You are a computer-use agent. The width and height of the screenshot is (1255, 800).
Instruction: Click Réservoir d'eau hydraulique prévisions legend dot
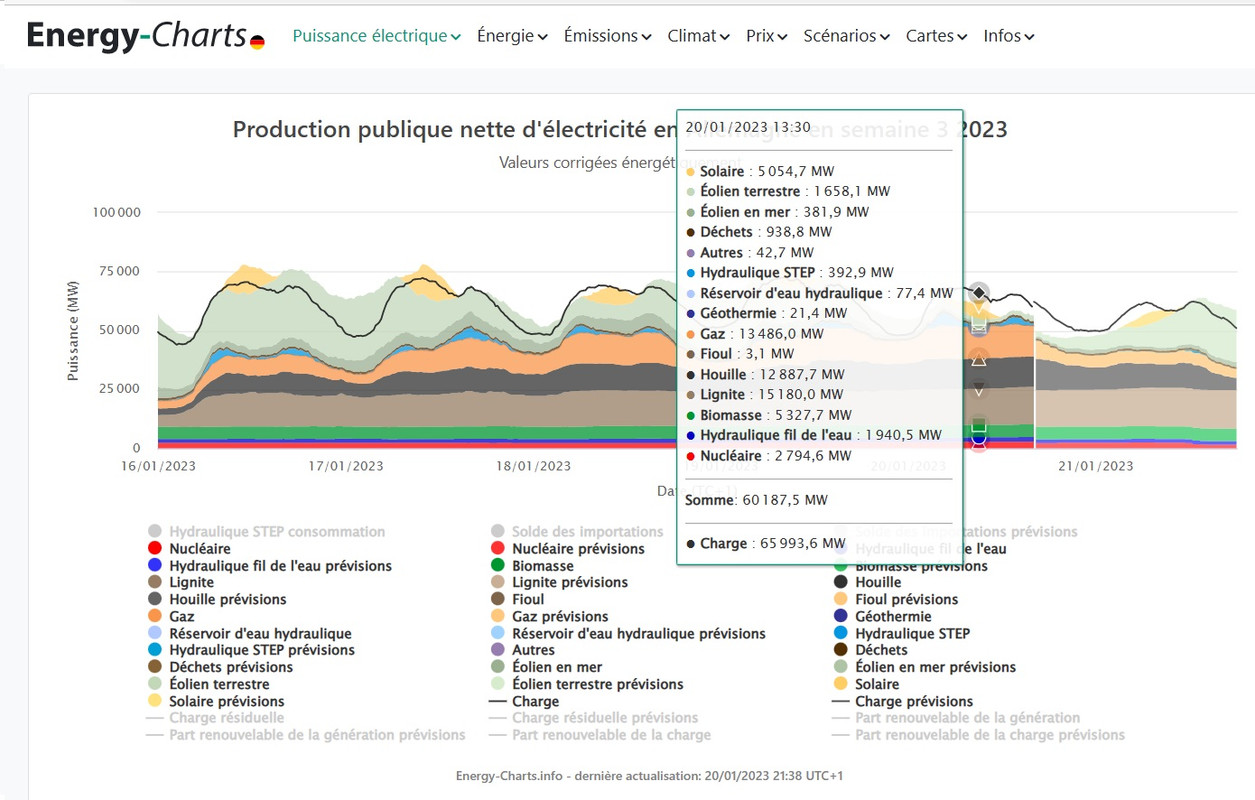(x=498, y=633)
